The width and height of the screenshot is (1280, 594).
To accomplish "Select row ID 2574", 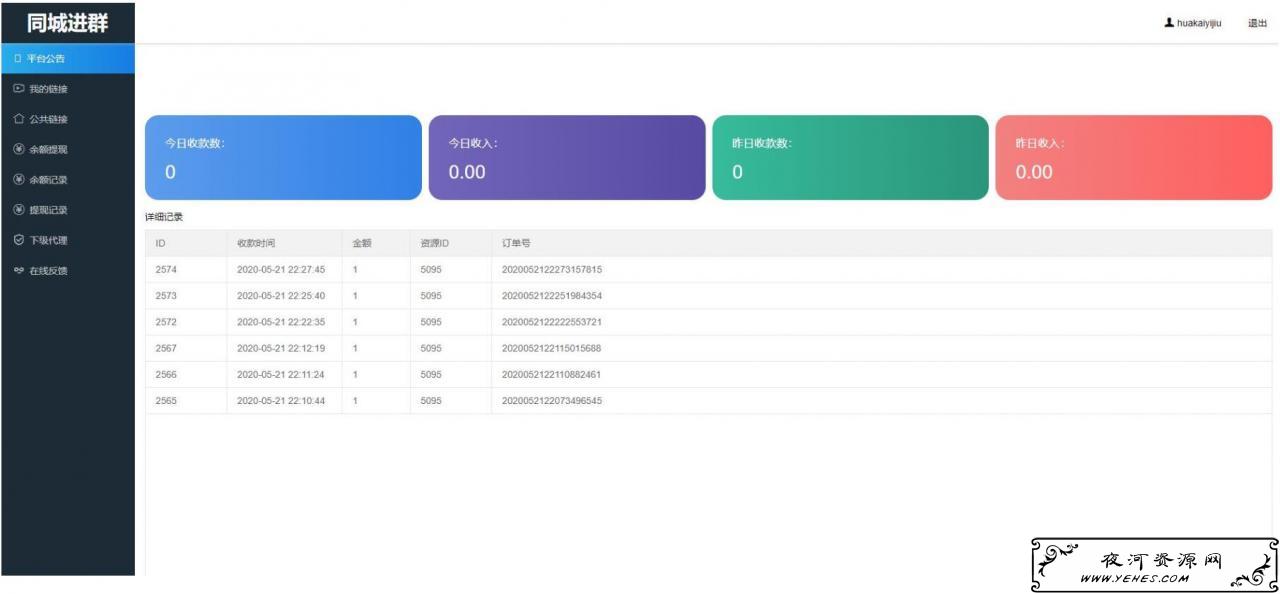I will [708, 270].
